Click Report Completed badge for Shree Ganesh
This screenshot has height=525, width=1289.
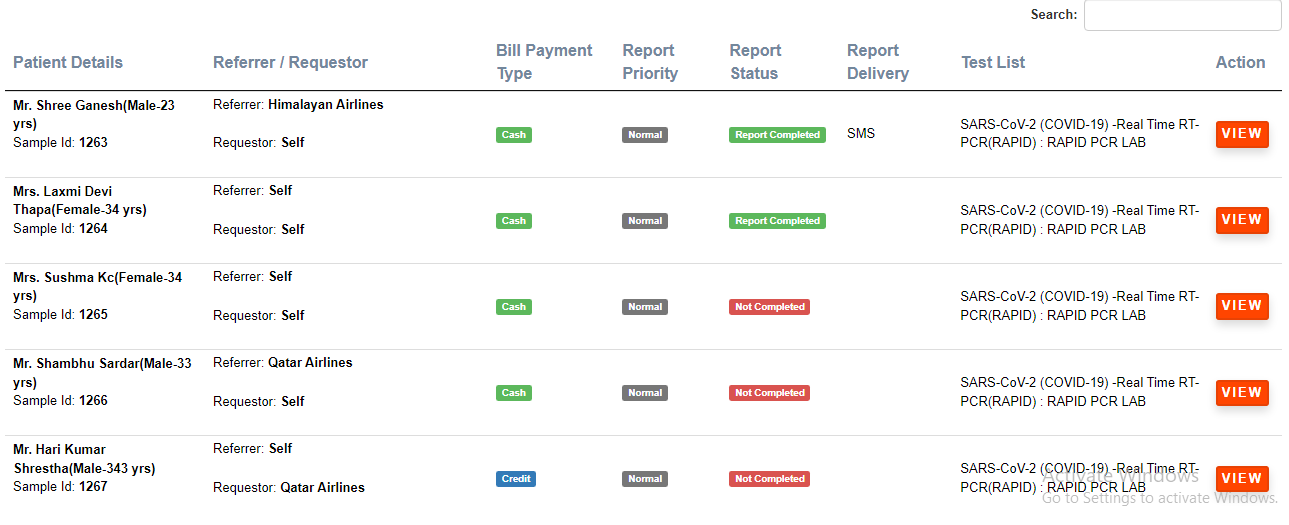777,135
